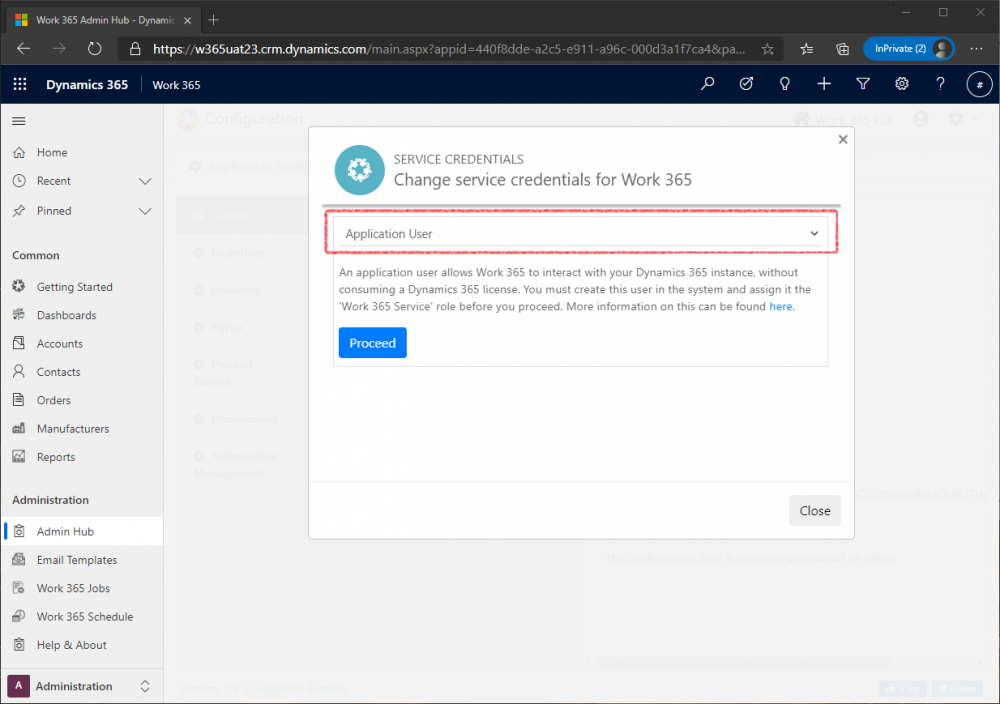This screenshot has width=1000, height=704.
Task: Click the help question mark icon
Action: (940, 84)
